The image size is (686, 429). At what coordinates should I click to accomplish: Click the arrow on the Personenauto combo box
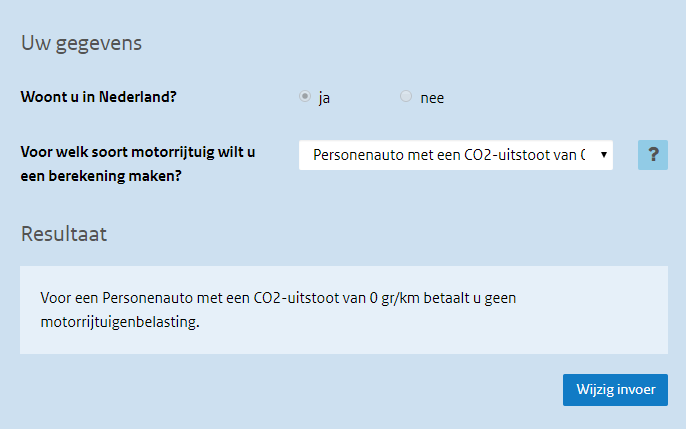click(604, 155)
